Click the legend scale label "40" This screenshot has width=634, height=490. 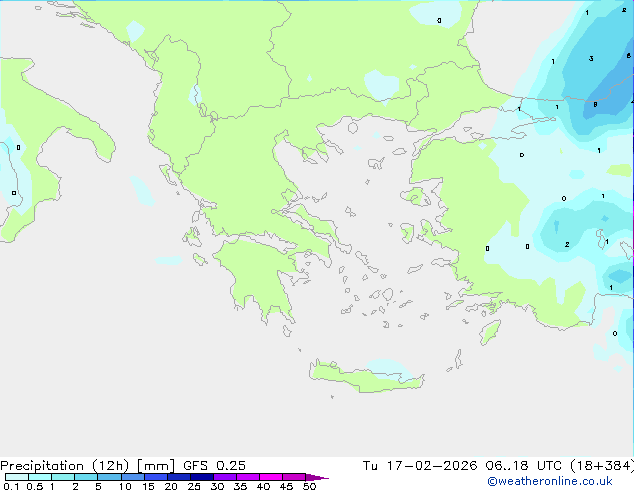coord(263,486)
